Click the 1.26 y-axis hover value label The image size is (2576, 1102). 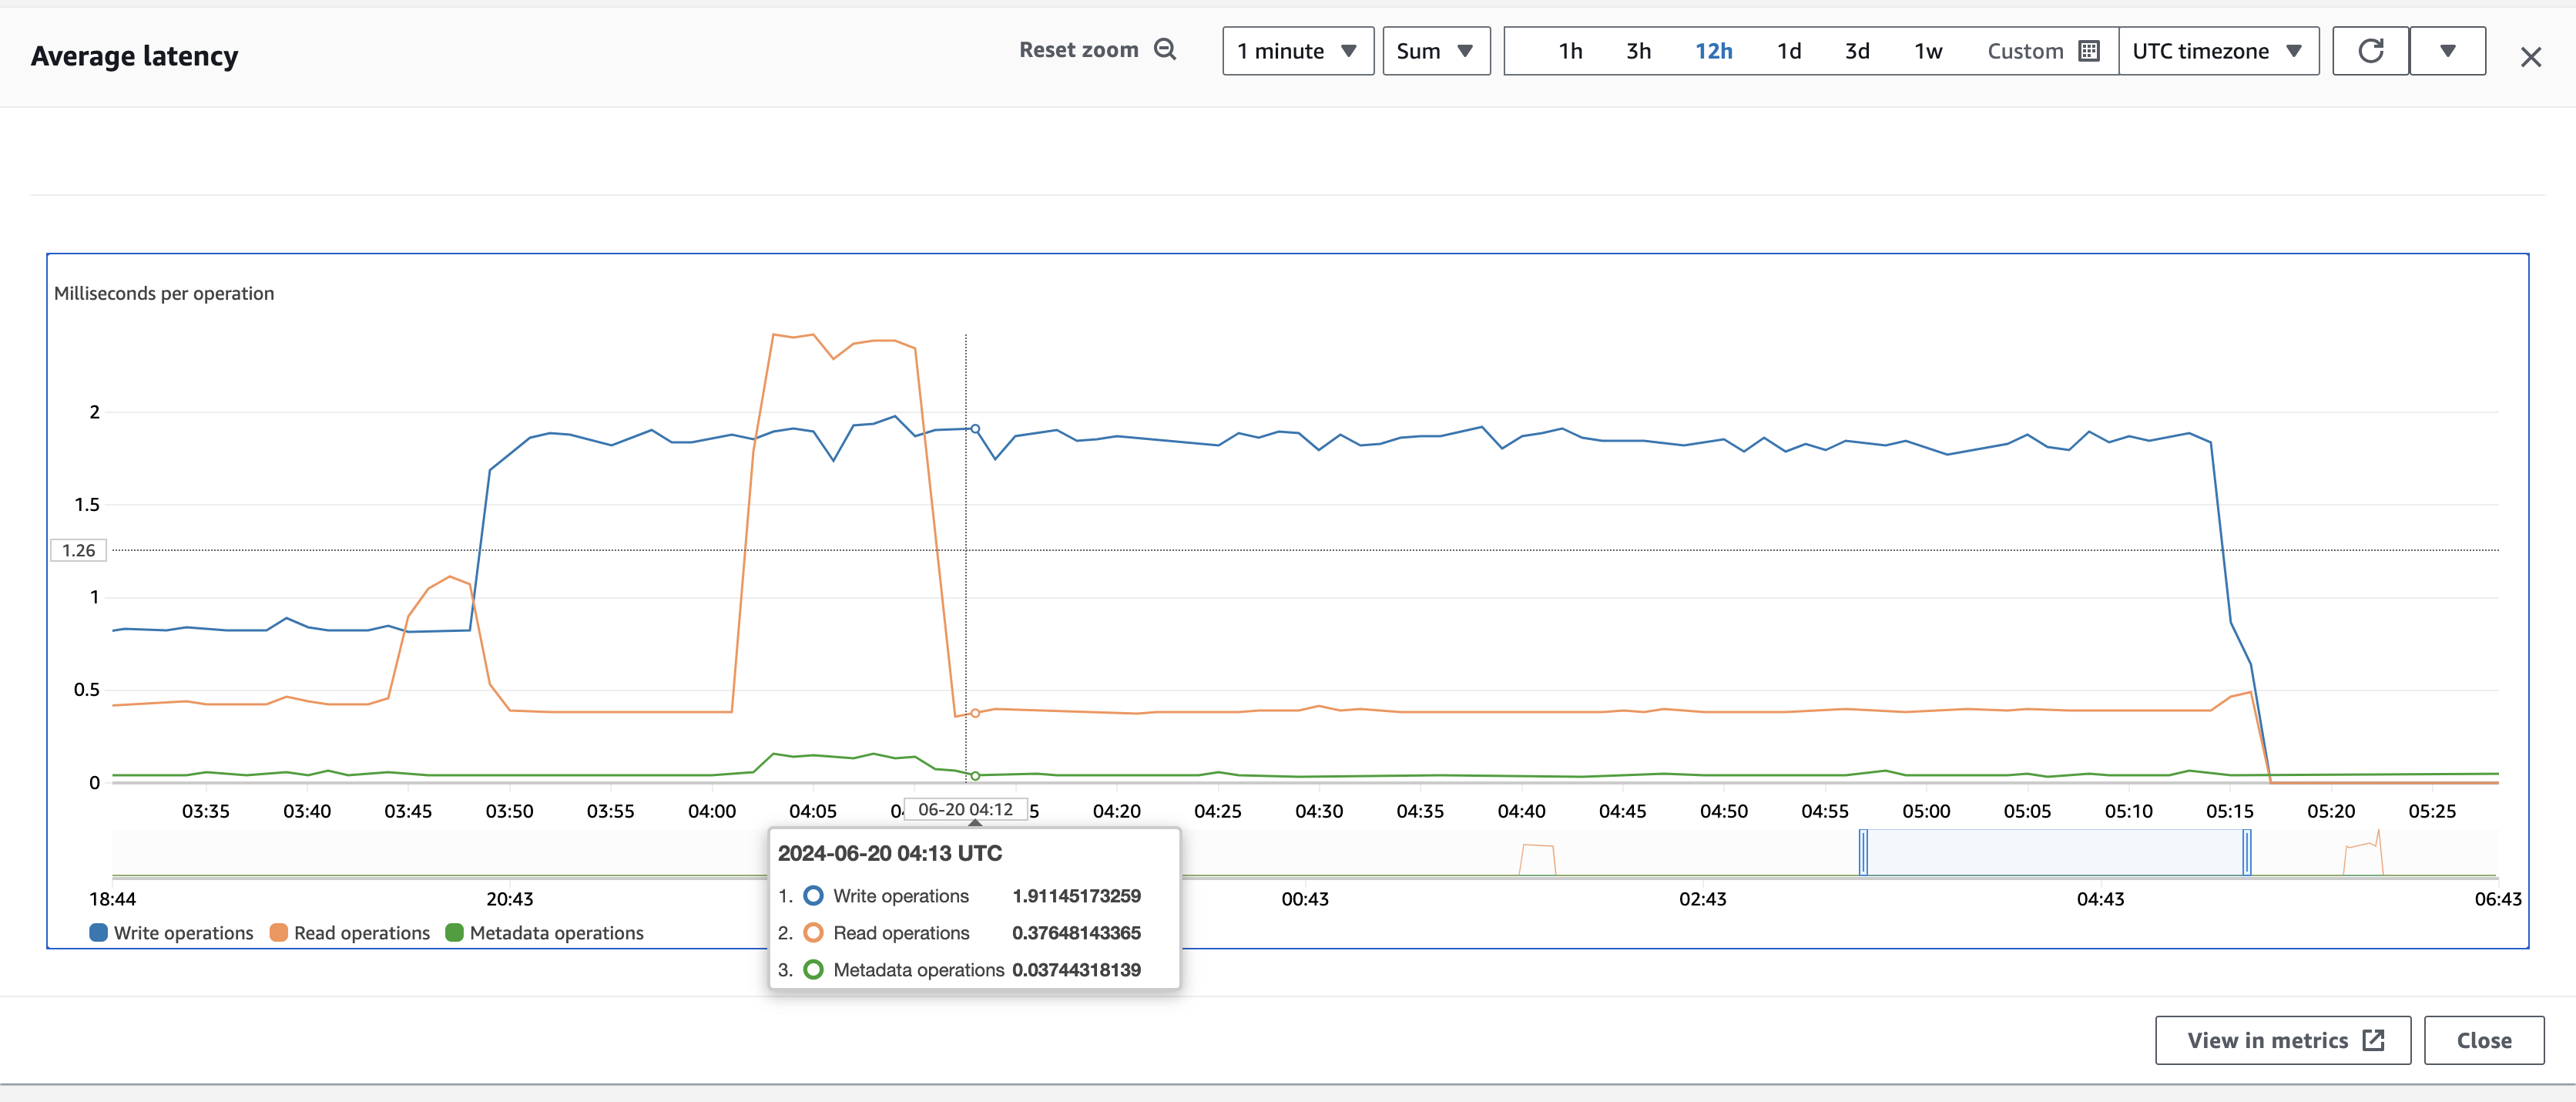[78, 550]
